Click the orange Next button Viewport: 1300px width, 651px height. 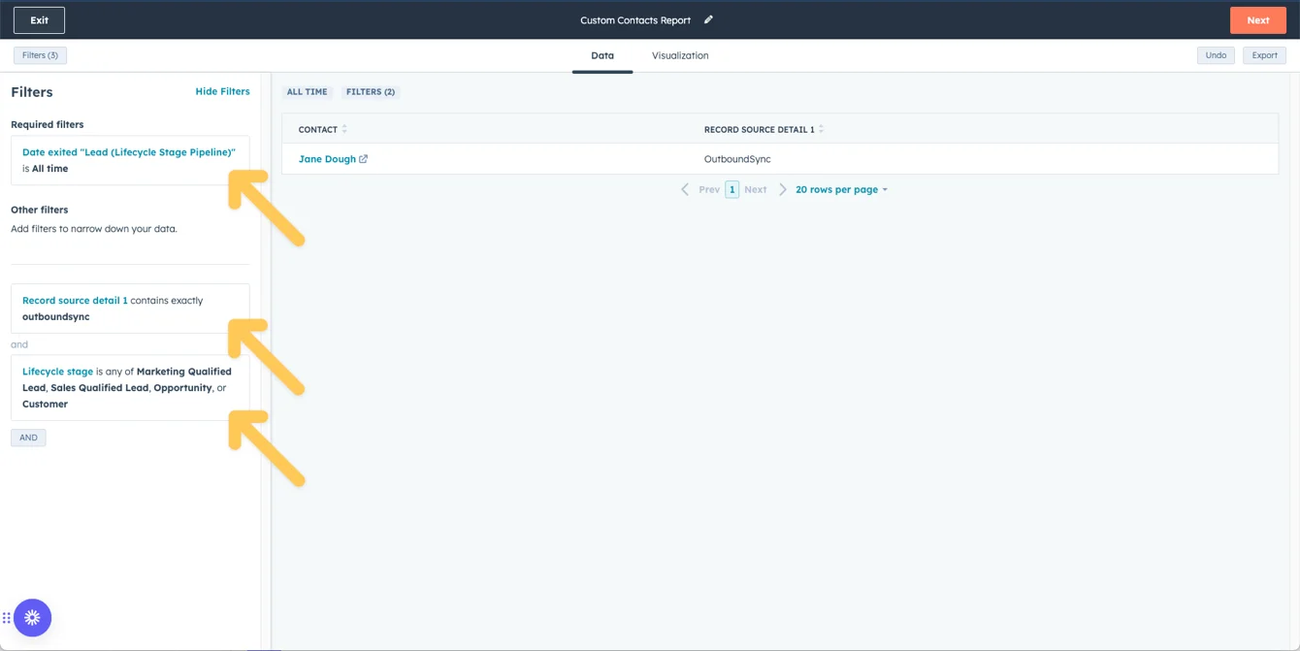[1258, 19]
